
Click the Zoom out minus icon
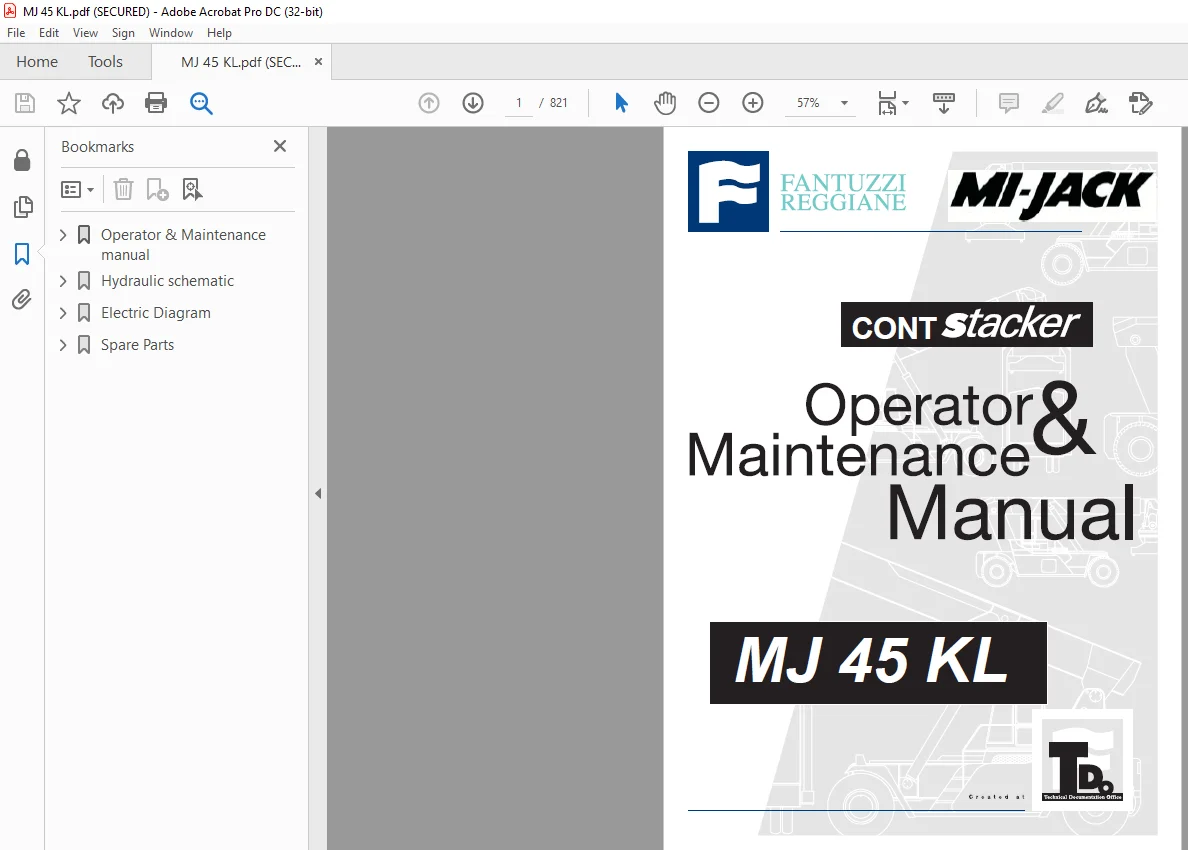coord(708,103)
